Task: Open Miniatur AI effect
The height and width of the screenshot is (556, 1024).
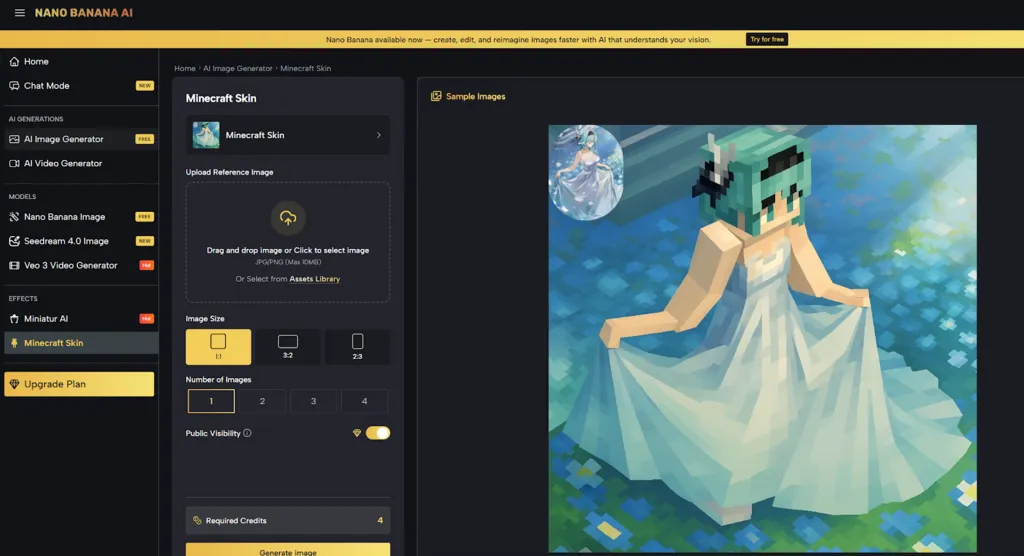Action: (x=80, y=319)
